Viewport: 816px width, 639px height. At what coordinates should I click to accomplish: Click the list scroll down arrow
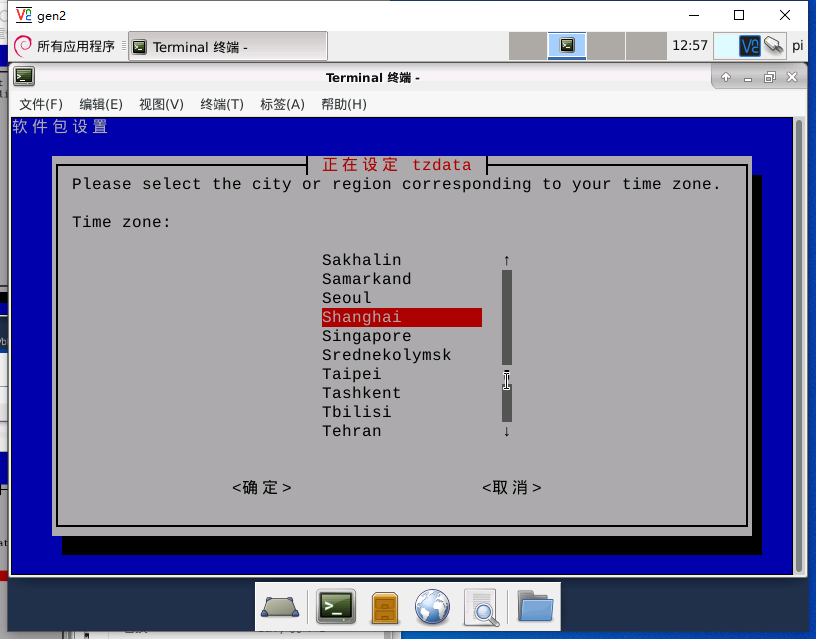[x=506, y=431]
